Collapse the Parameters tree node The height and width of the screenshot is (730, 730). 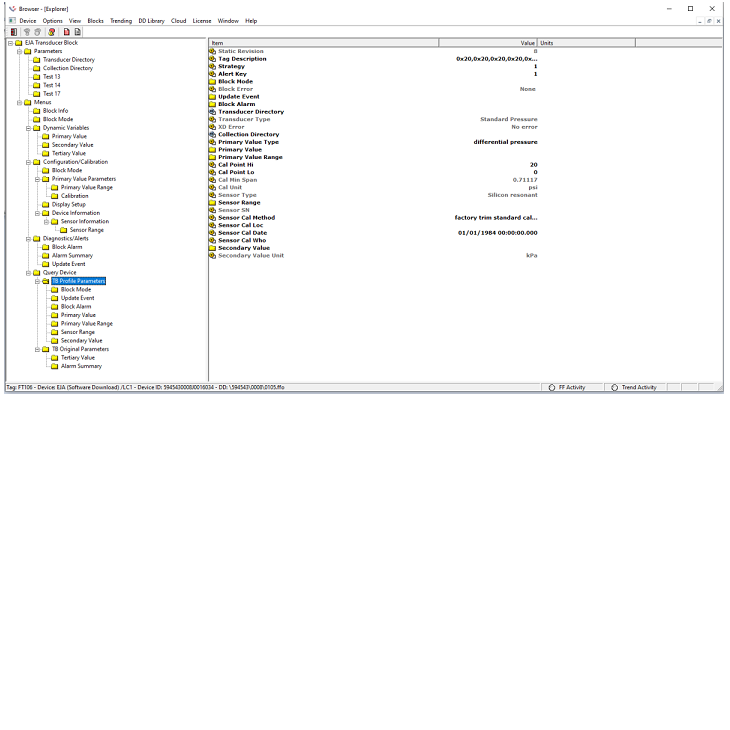click(x=19, y=51)
